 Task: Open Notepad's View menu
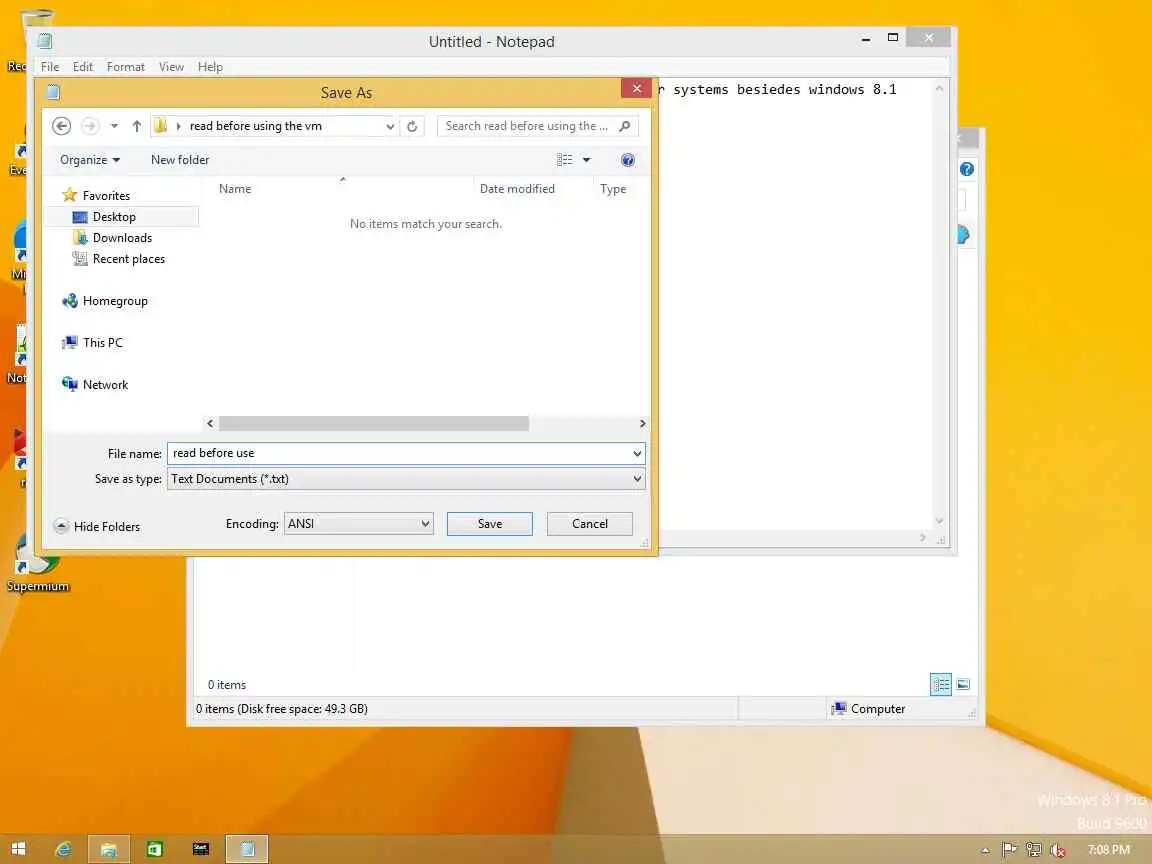pyautogui.click(x=171, y=67)
